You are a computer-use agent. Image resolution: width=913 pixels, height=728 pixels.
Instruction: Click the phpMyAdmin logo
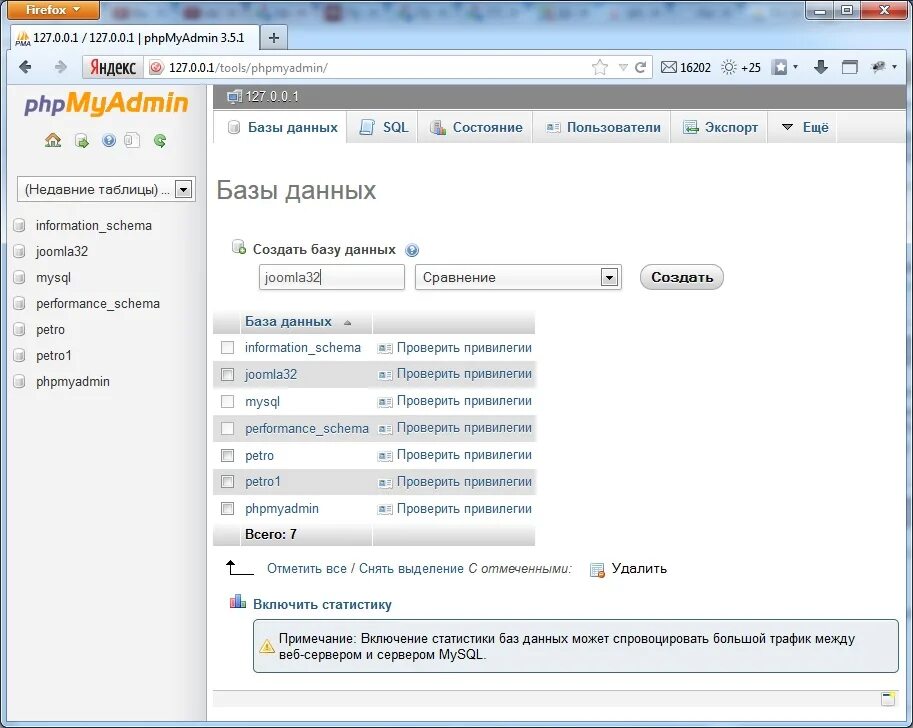click(106, 104)
